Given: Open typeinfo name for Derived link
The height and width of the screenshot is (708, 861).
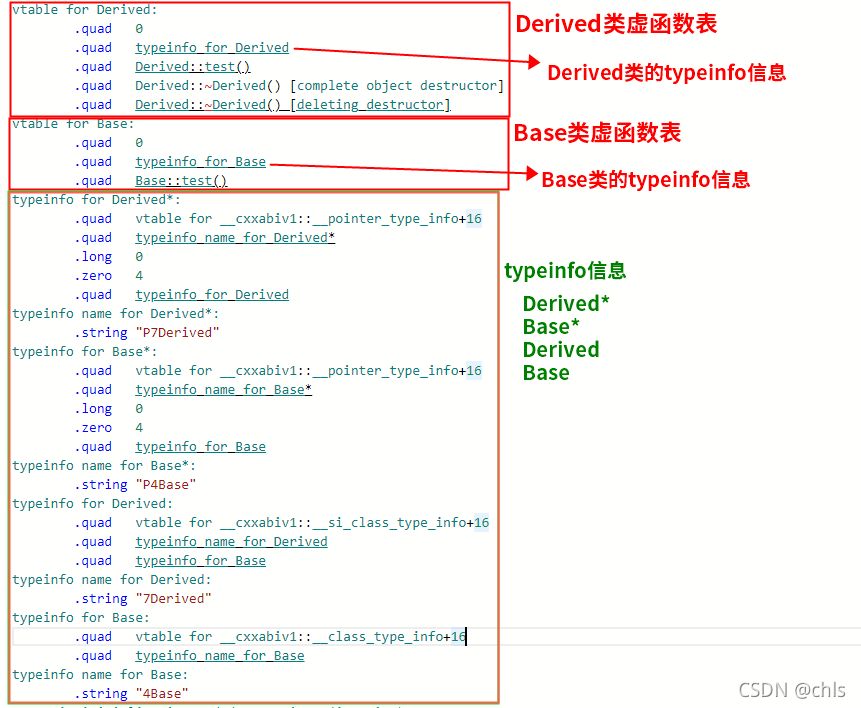Looking at the screenshot, I should (231, 542).
